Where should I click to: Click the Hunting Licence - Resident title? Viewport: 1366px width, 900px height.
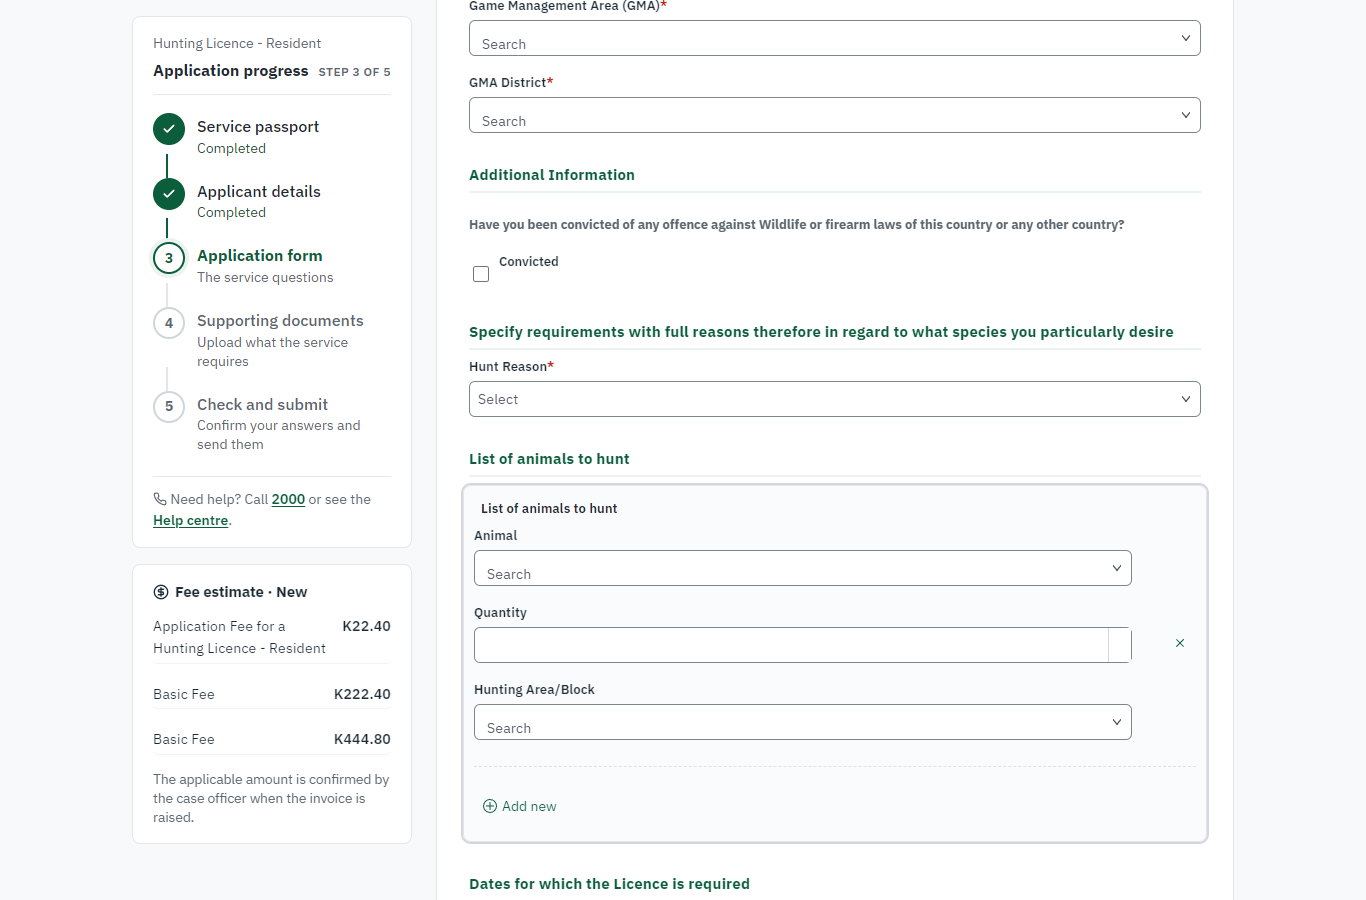click(x=237, y=43)
